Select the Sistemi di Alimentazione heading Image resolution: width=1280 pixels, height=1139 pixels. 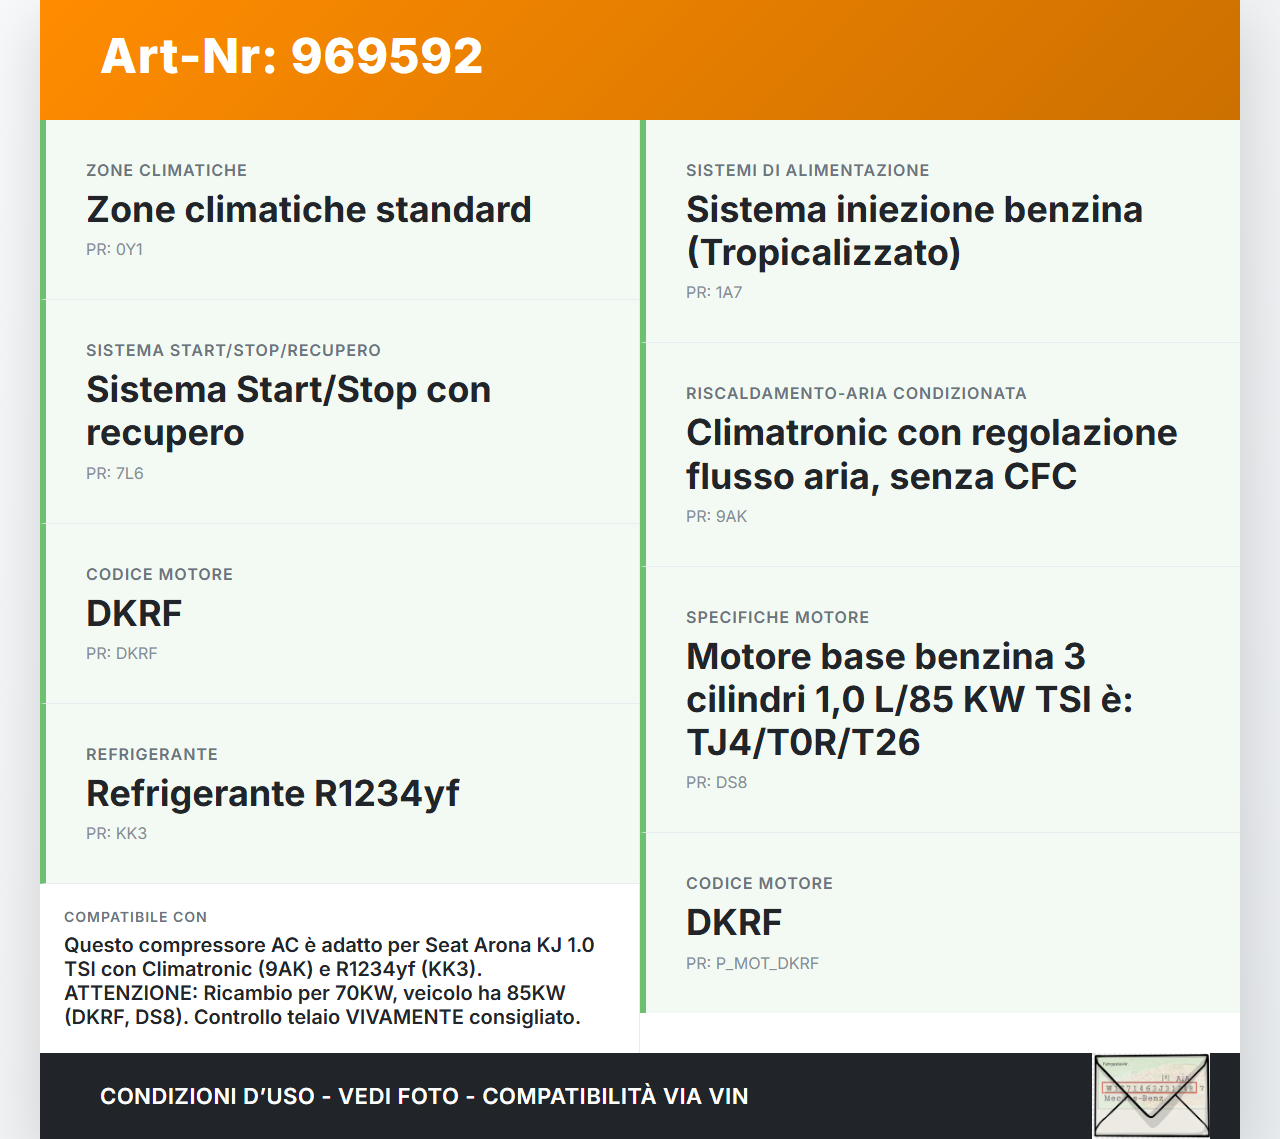807,170
